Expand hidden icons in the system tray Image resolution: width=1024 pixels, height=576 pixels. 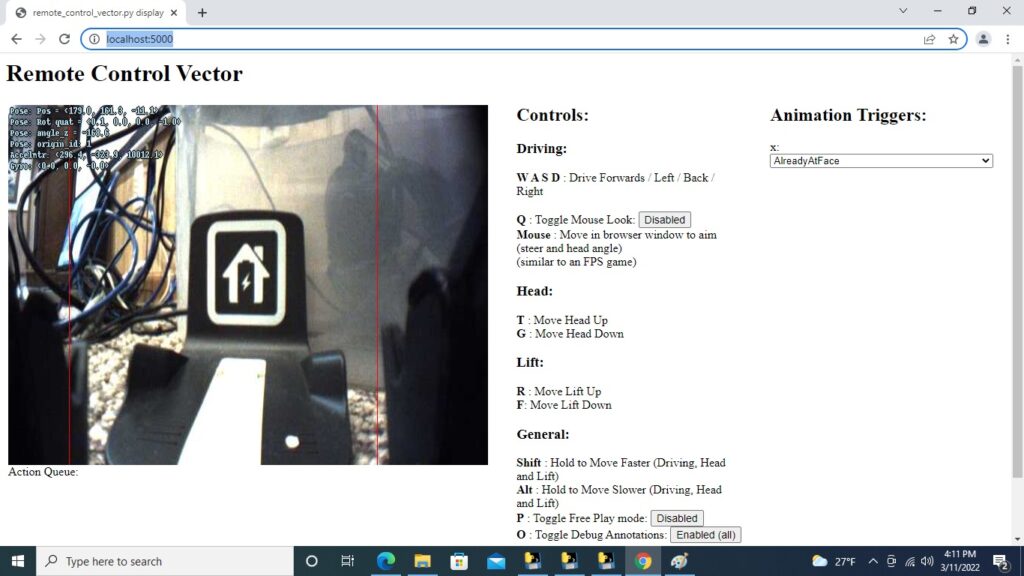pos(872,561)
